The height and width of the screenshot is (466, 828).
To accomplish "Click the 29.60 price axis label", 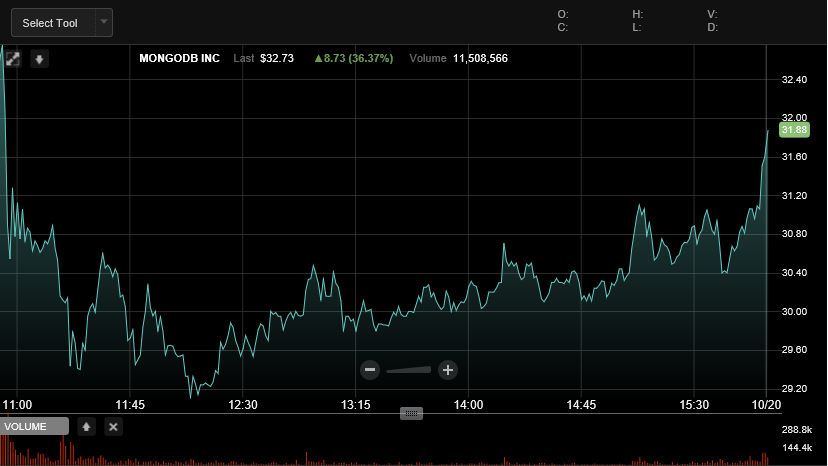I will click(794, 350).
